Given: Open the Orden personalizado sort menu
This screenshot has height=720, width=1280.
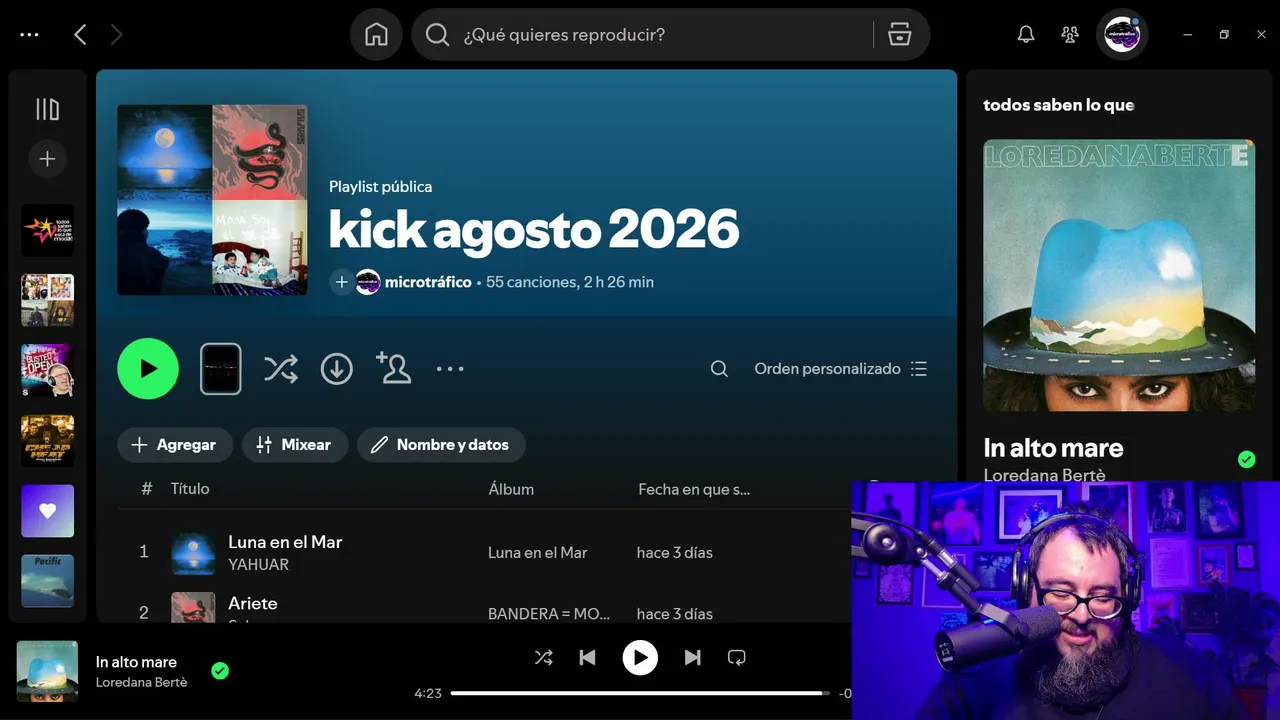Looking at the screenshot, I should click(841, 369).
